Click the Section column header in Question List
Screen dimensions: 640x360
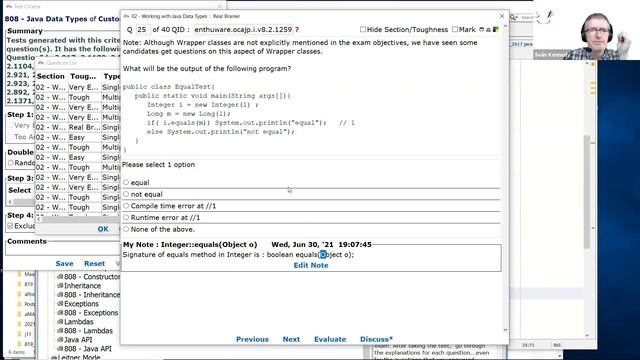point(51,76)
